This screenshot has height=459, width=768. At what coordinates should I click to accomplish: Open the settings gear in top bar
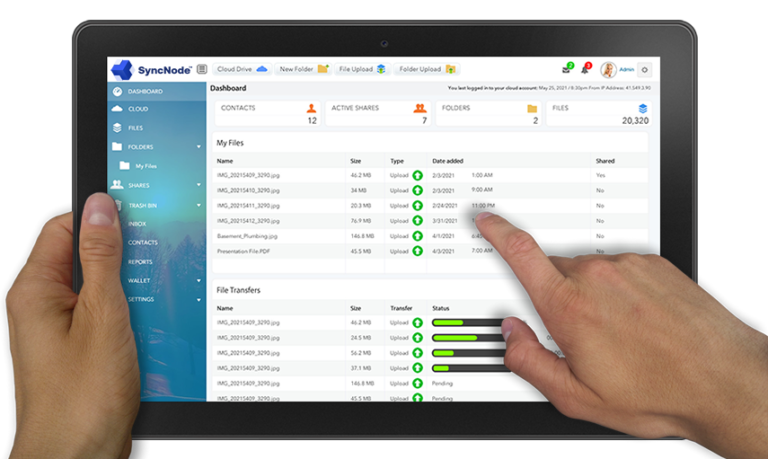tap(645, 70)
